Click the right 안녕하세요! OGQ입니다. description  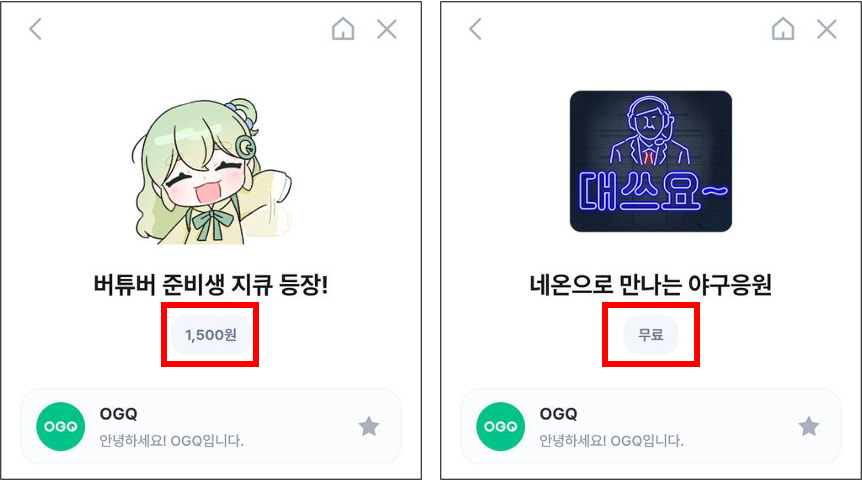point(611,441)
